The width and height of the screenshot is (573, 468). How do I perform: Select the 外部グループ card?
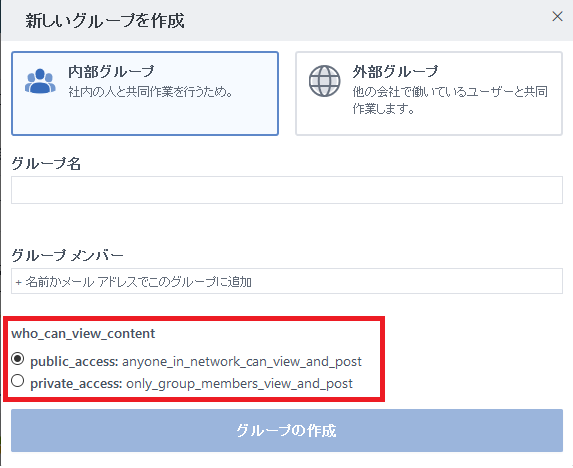[429, 94]
